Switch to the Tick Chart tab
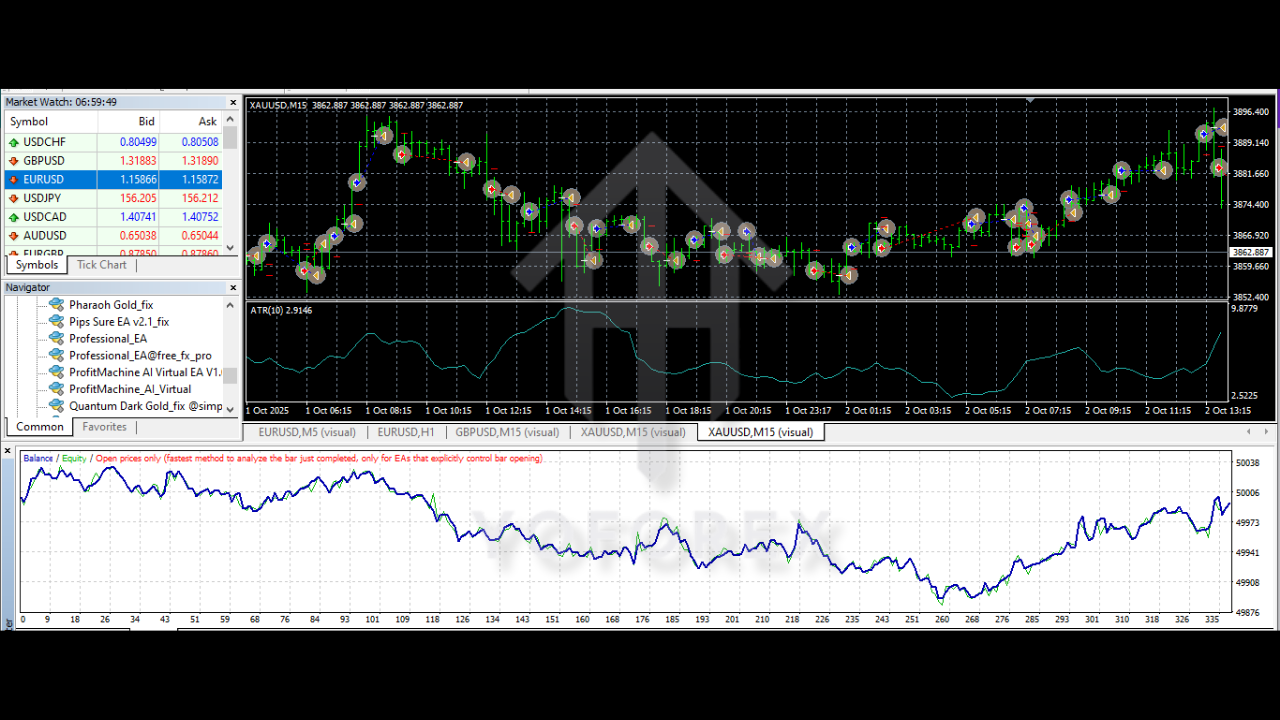 point(101,264)
